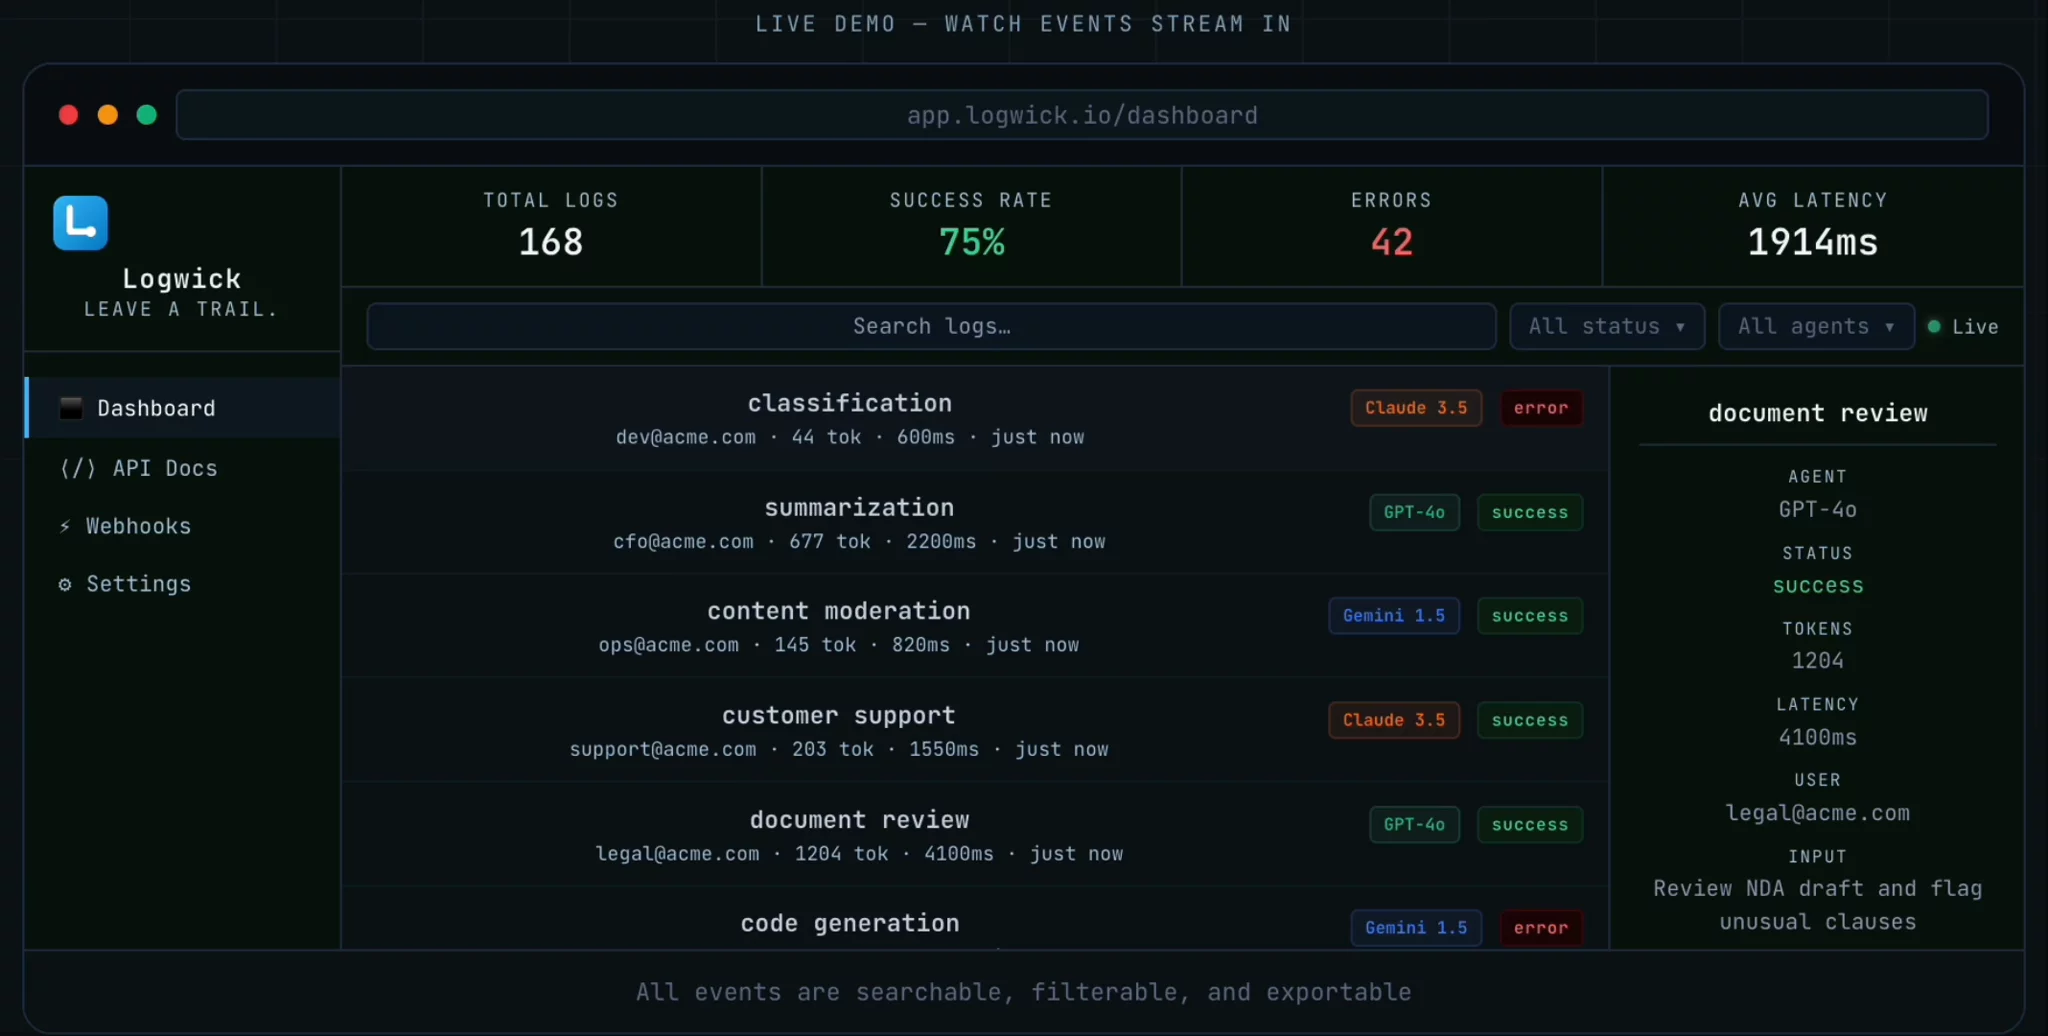The width and height of the screenshot is (2048, 1036).
Task: Click the yellow minimize window dot
Action: tap(108, 115)
